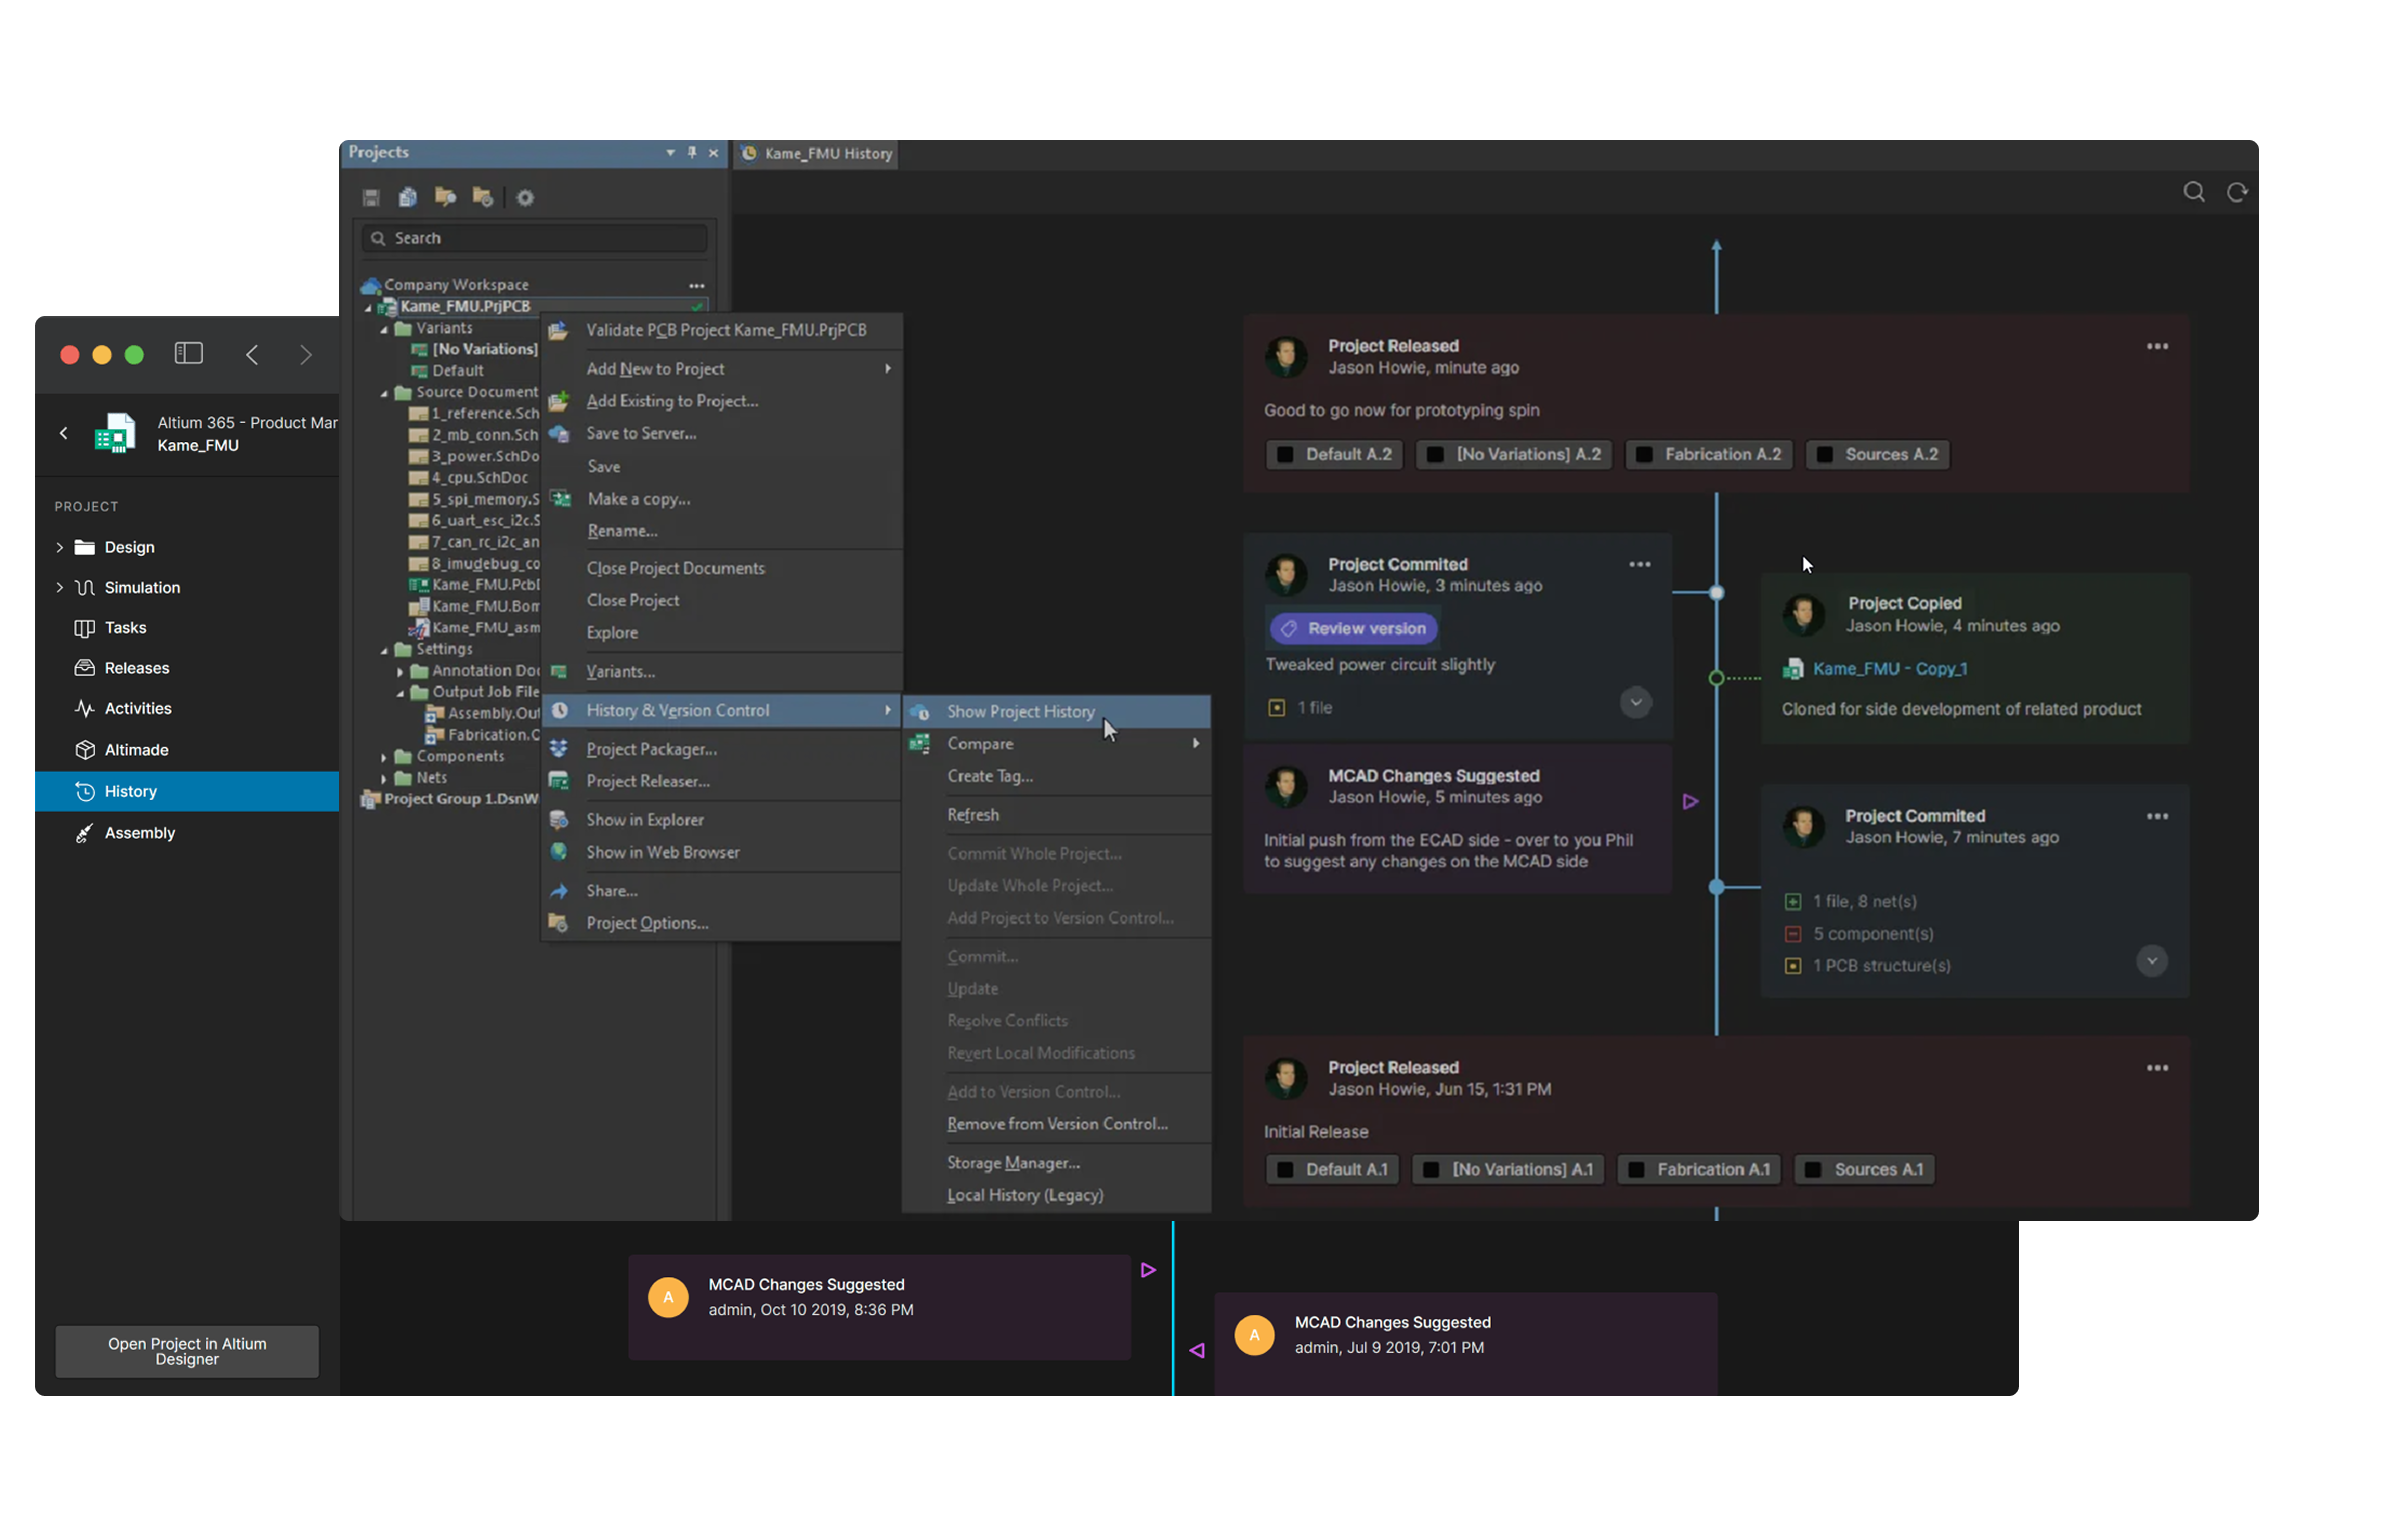Open Activities in the project sidebar
2399x1536 pixels.
(138, 708)
